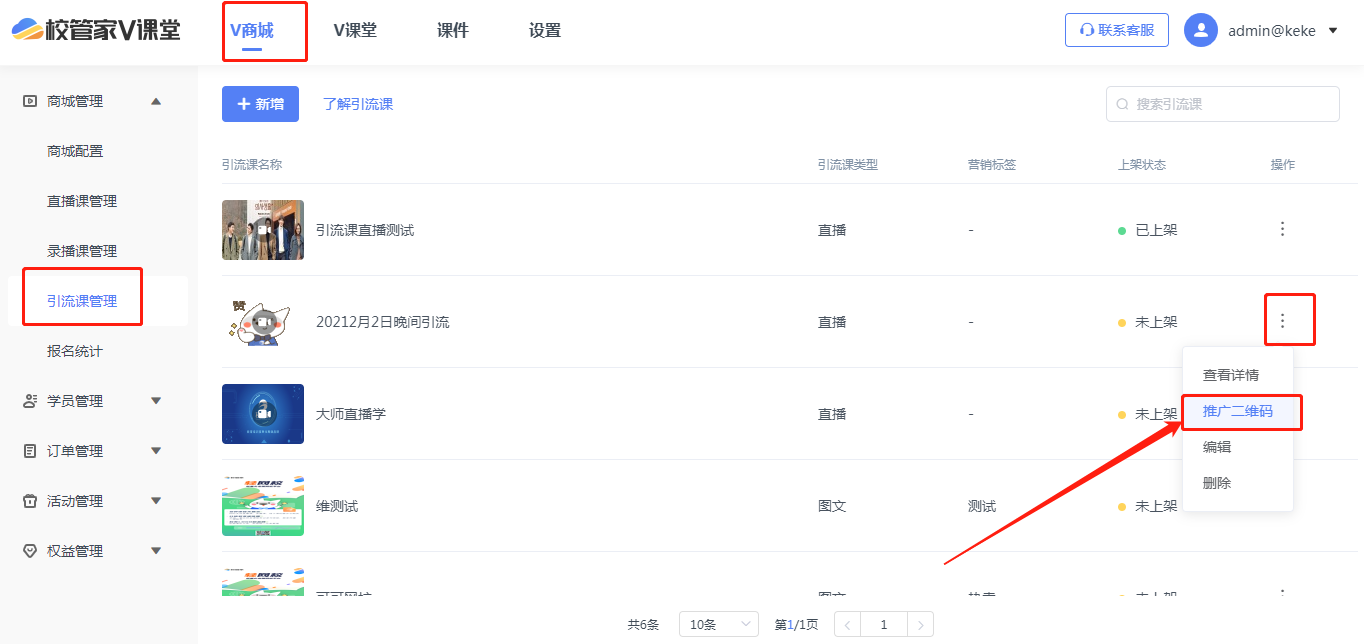Click the 20212月2日晚间引流 course thumbnail
The image size is (1364, 644).
pyautogui.click(x=263, y=322)
